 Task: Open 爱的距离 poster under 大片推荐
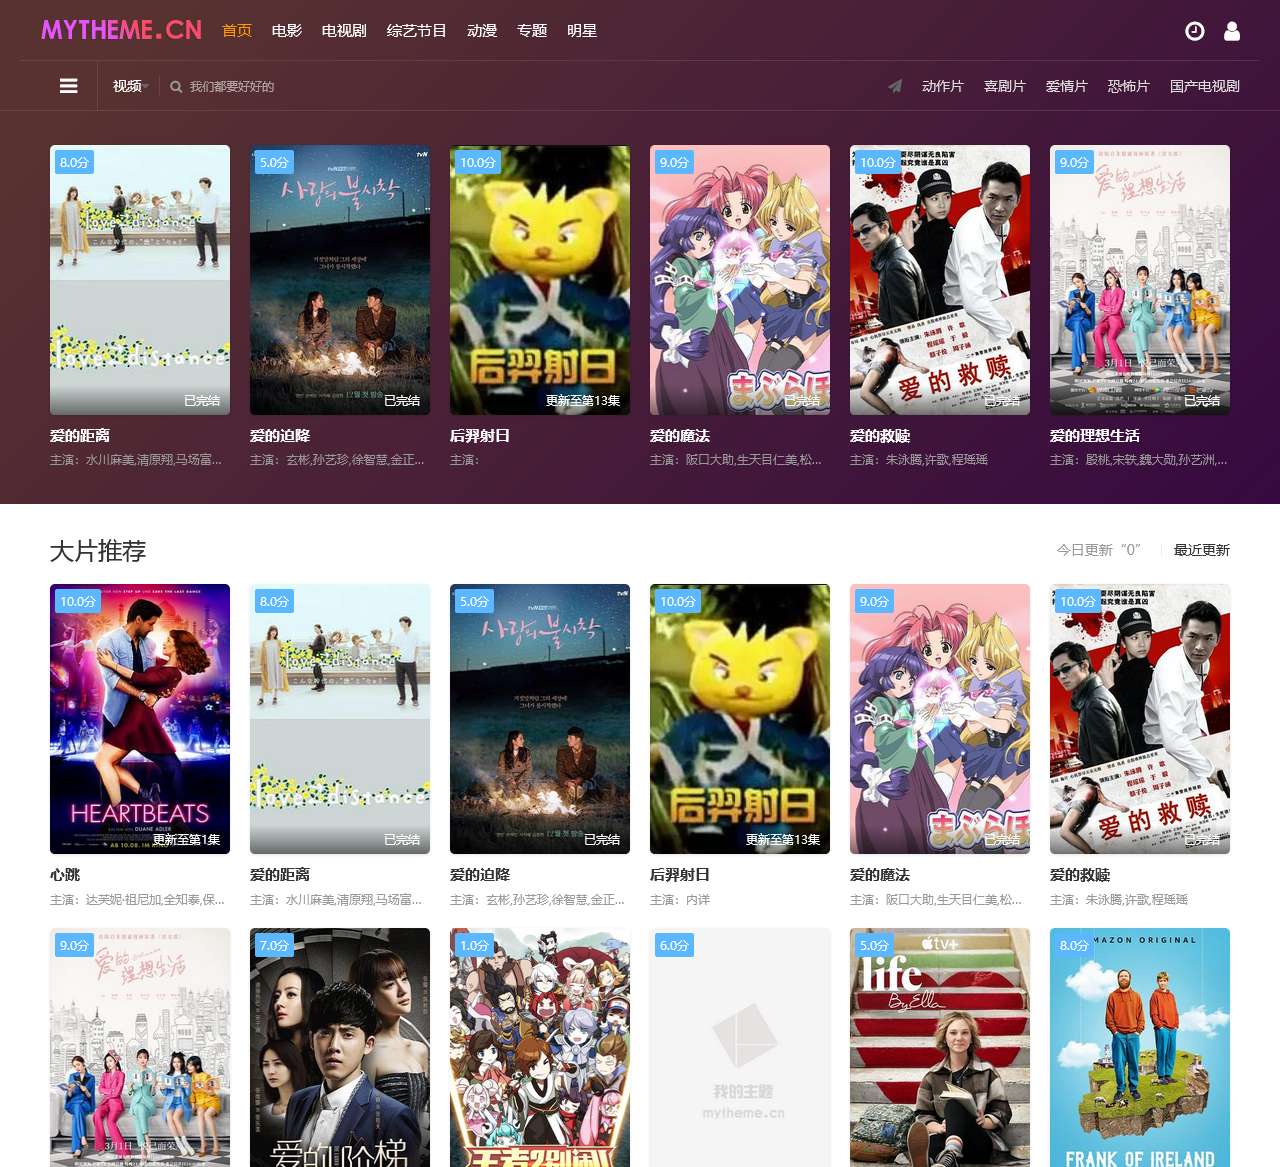(340, 719)
